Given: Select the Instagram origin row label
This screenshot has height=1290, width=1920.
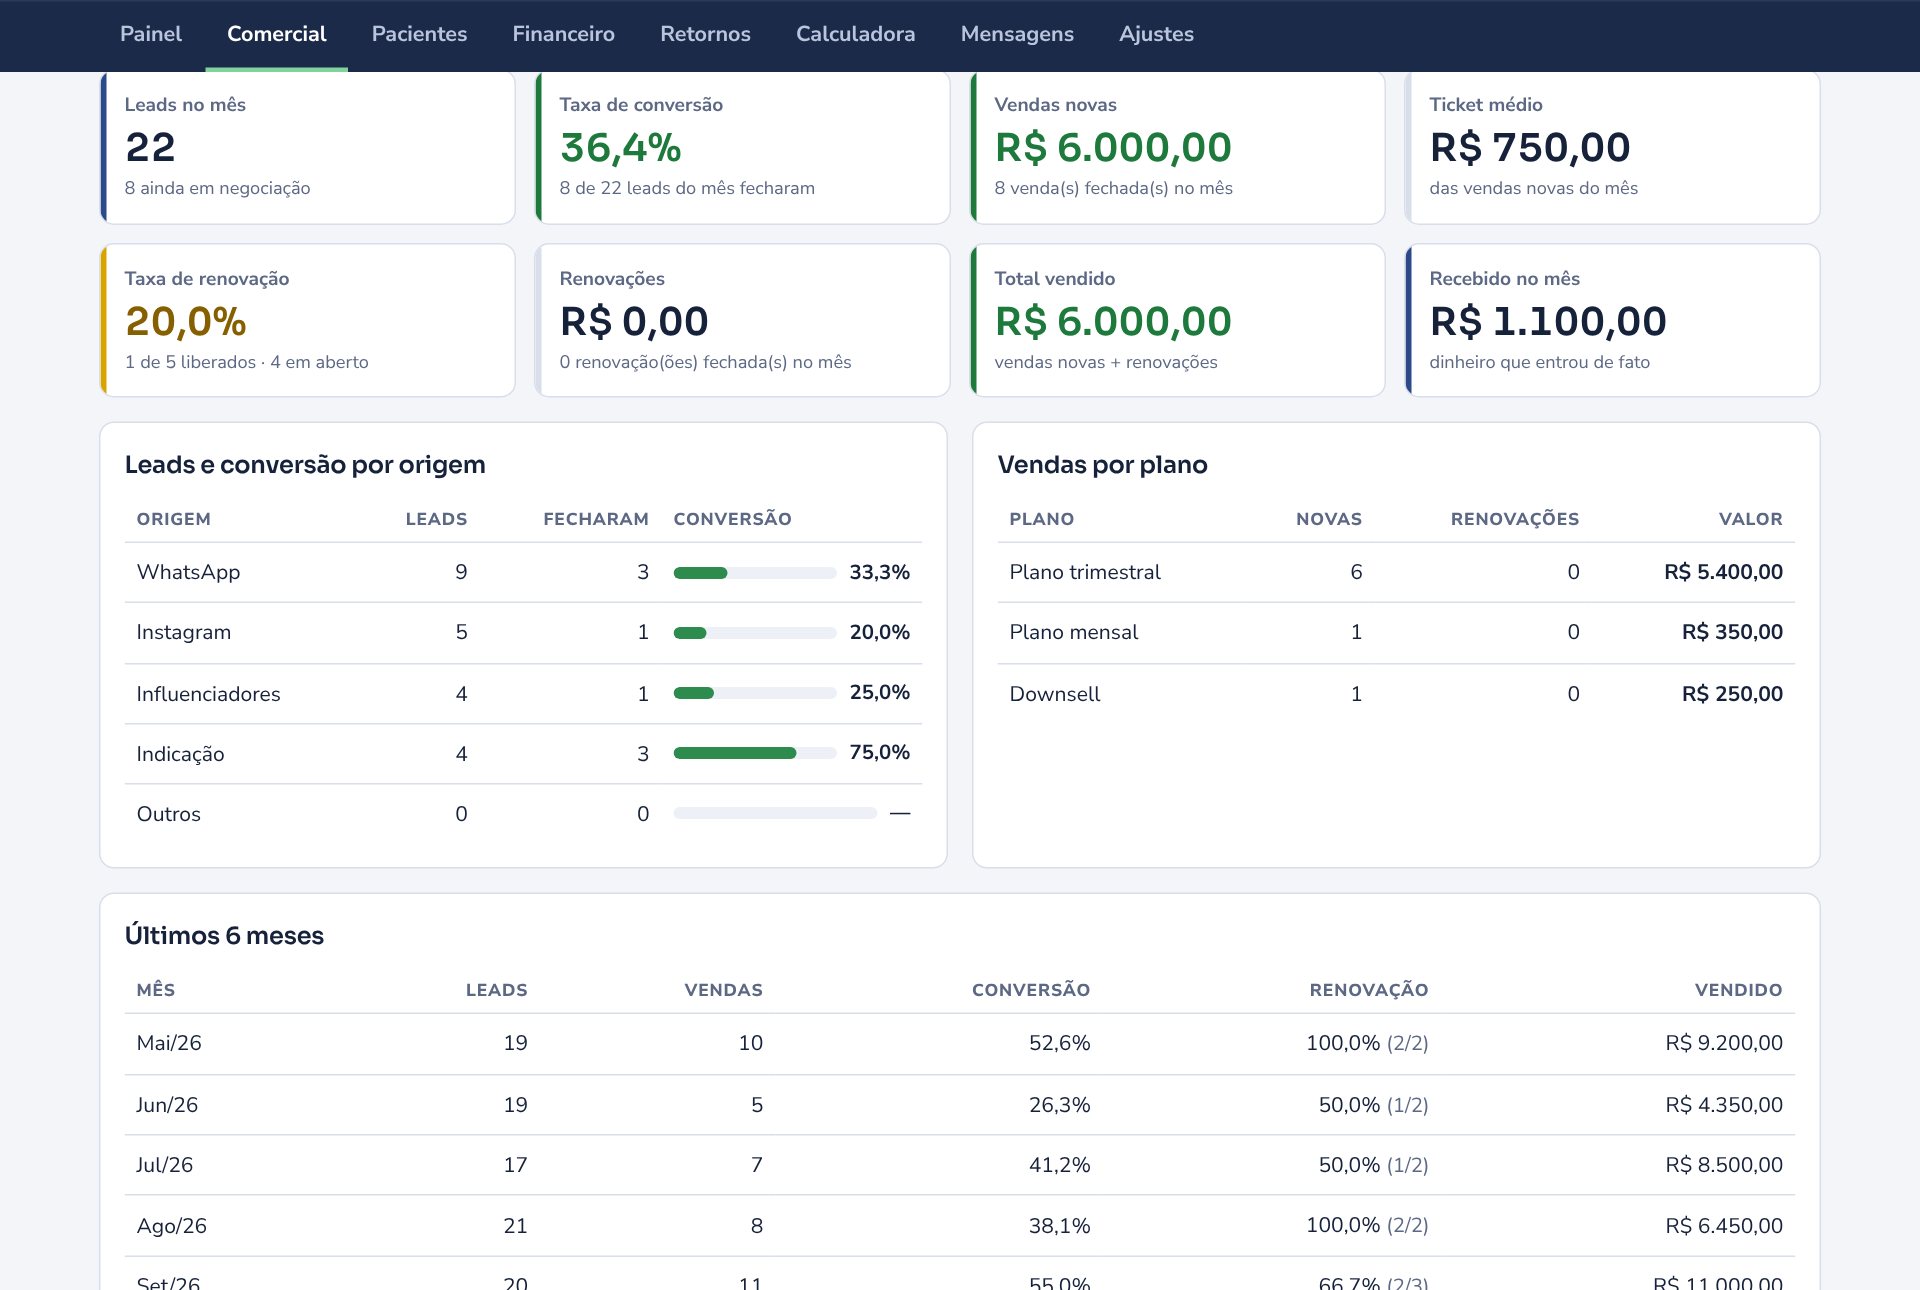Looking at the screenshot, I should point(184,632).
